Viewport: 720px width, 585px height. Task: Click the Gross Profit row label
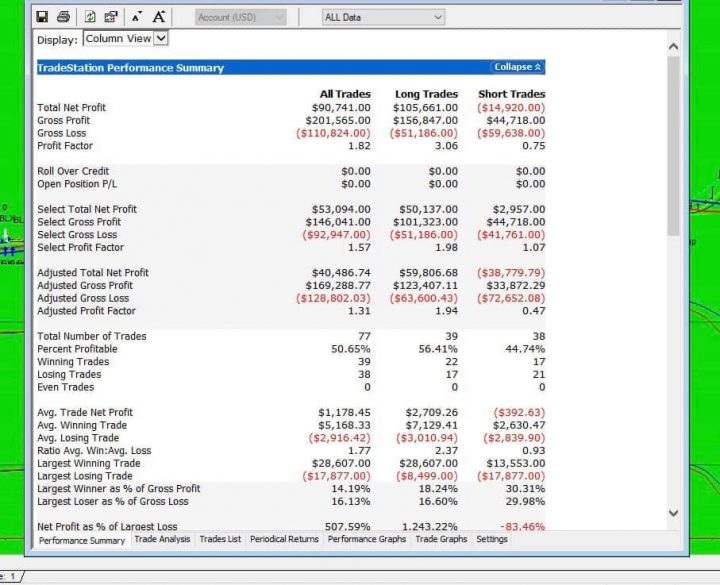[x=64, y=120]
